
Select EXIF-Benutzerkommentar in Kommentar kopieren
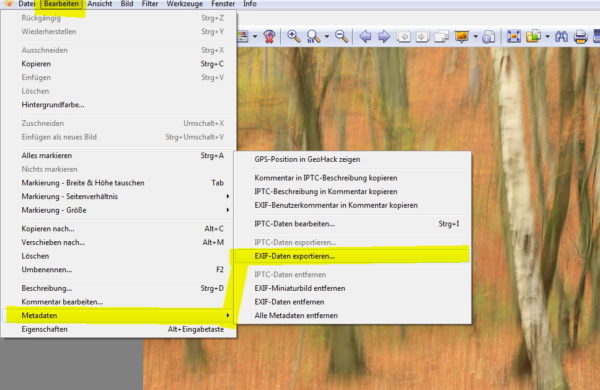pos(352,206)
